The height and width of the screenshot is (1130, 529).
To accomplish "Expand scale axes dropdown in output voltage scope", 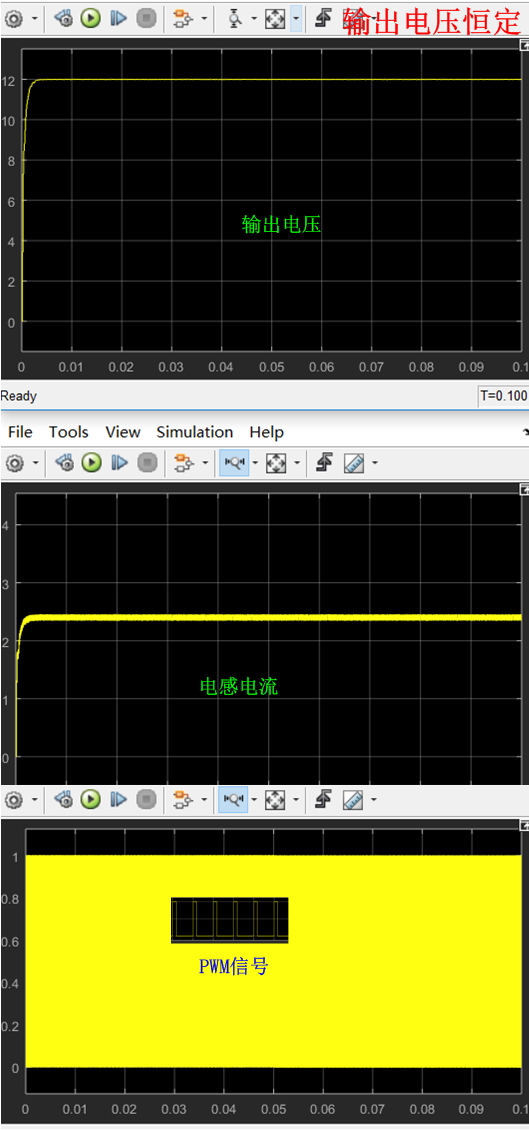I will pyautogui.click(x=295, y=19).
